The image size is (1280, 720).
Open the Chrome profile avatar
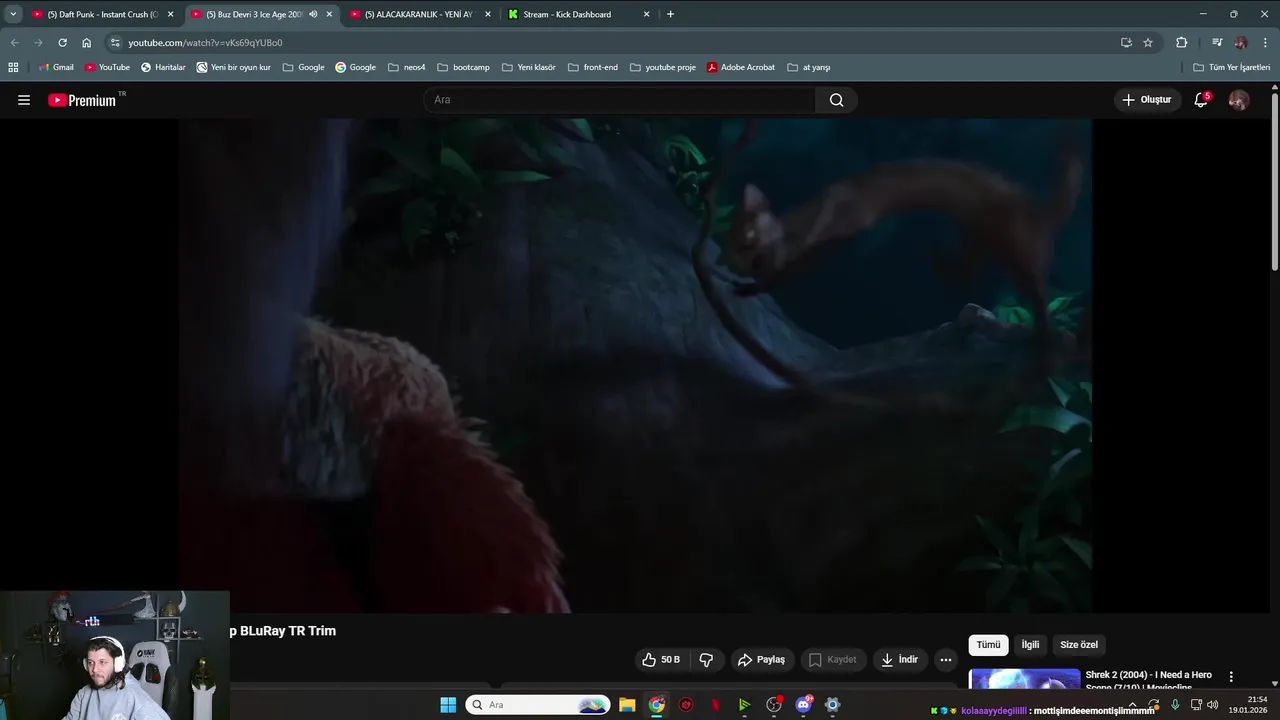coord(1241,43)
